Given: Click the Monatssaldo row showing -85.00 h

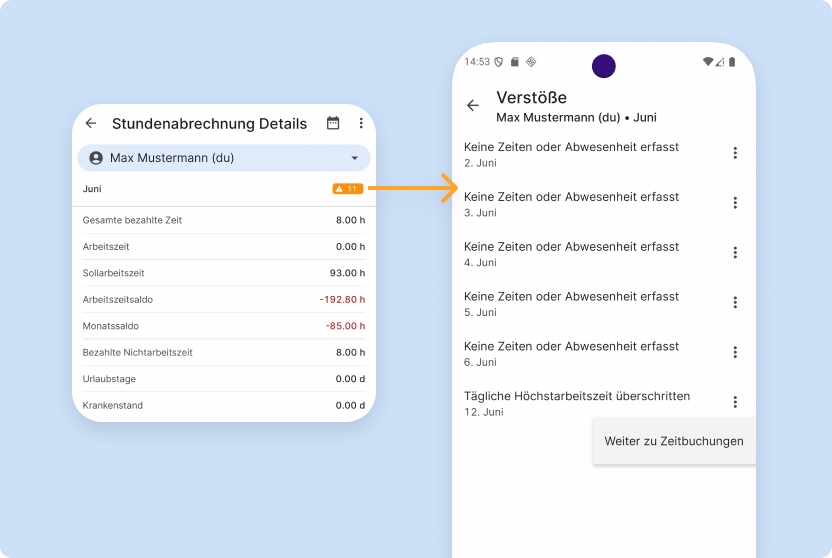Looking at the screenshot, I should click(x=223, y=326).
